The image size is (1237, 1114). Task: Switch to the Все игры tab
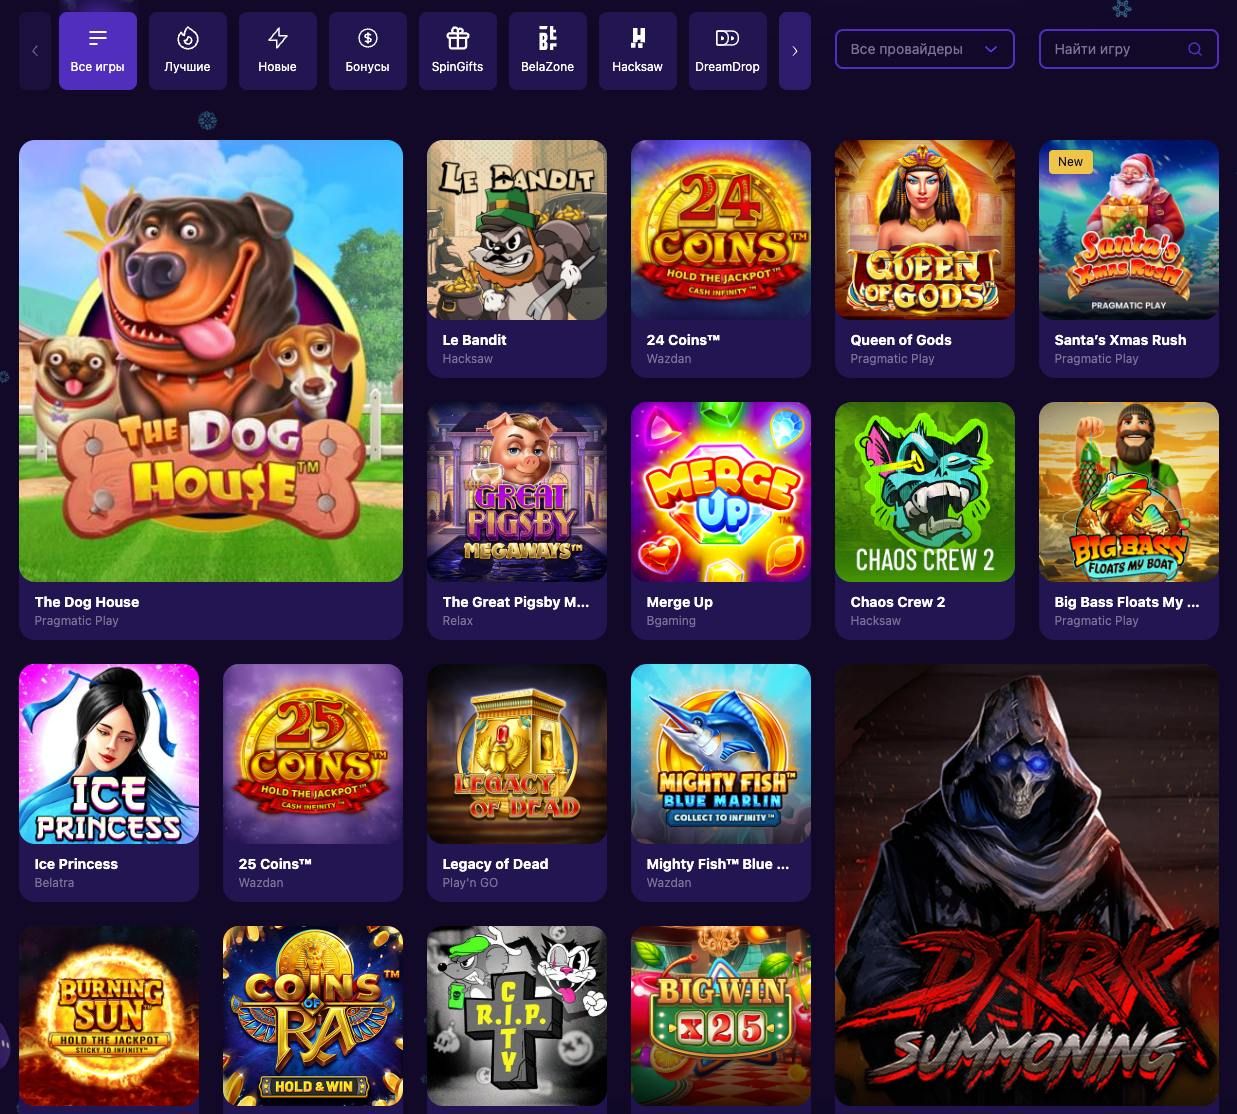pyautogui.click(x=98, y=51)
